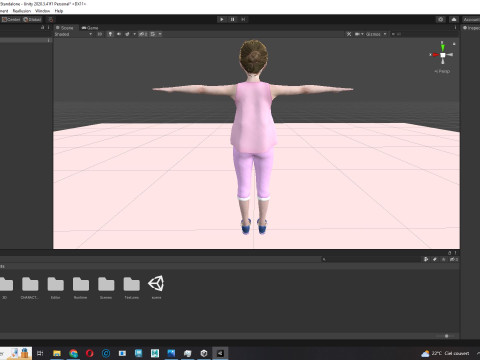
Task: Open the Collab services icon in the top toolbar
Action: (x=441, y=19)
